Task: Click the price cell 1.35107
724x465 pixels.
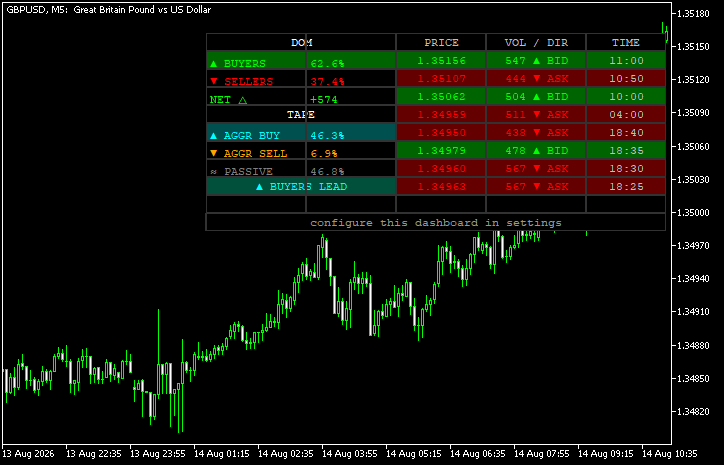Action: click(x=441, y=79)
